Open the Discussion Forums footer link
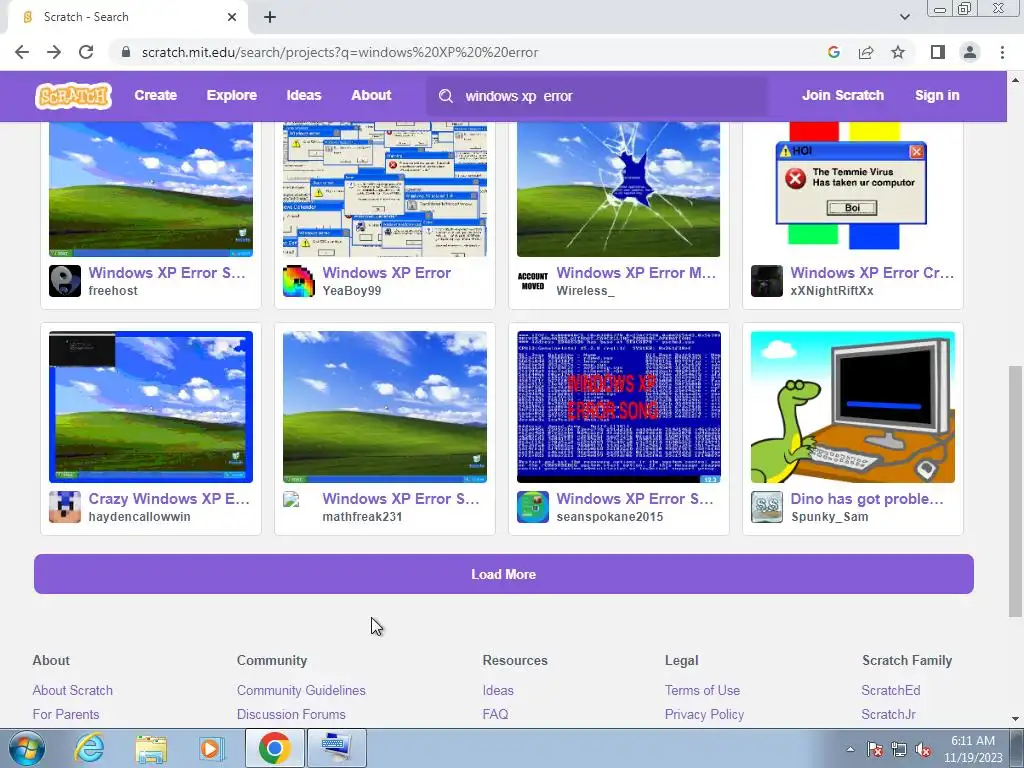1024x768 pixels. [291, 714]
